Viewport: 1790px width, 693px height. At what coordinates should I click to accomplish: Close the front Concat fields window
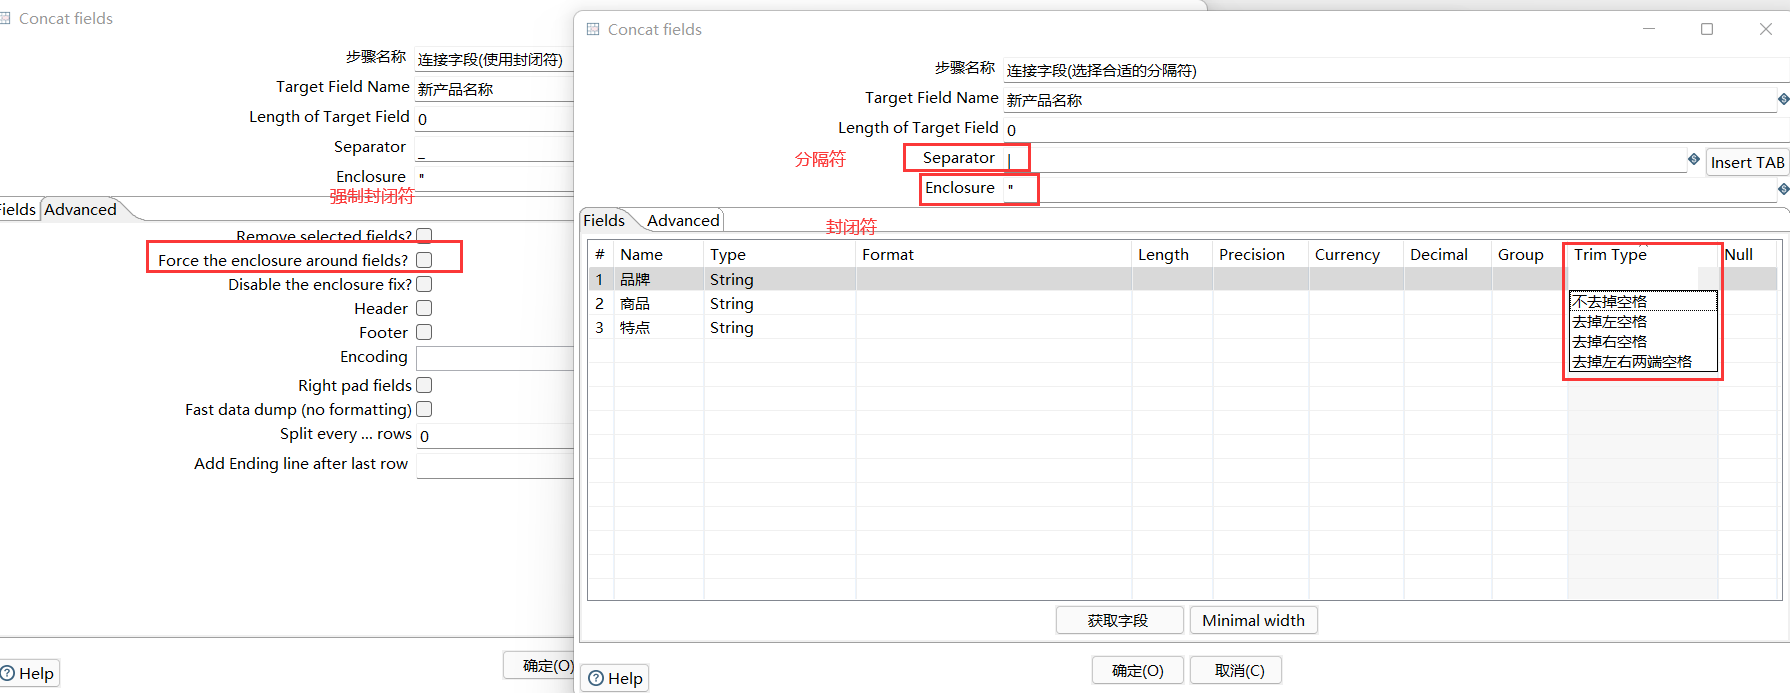point(1765,29)
